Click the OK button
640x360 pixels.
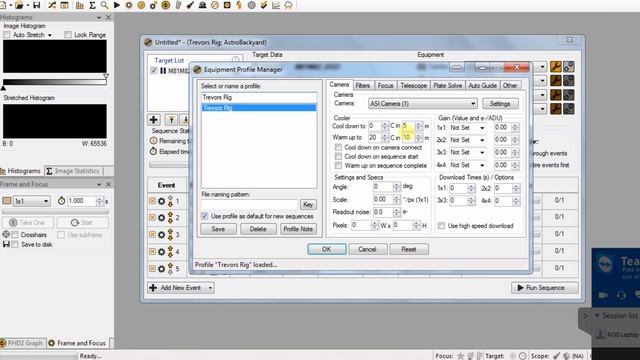pyautogui.click(x=327, y=249)
